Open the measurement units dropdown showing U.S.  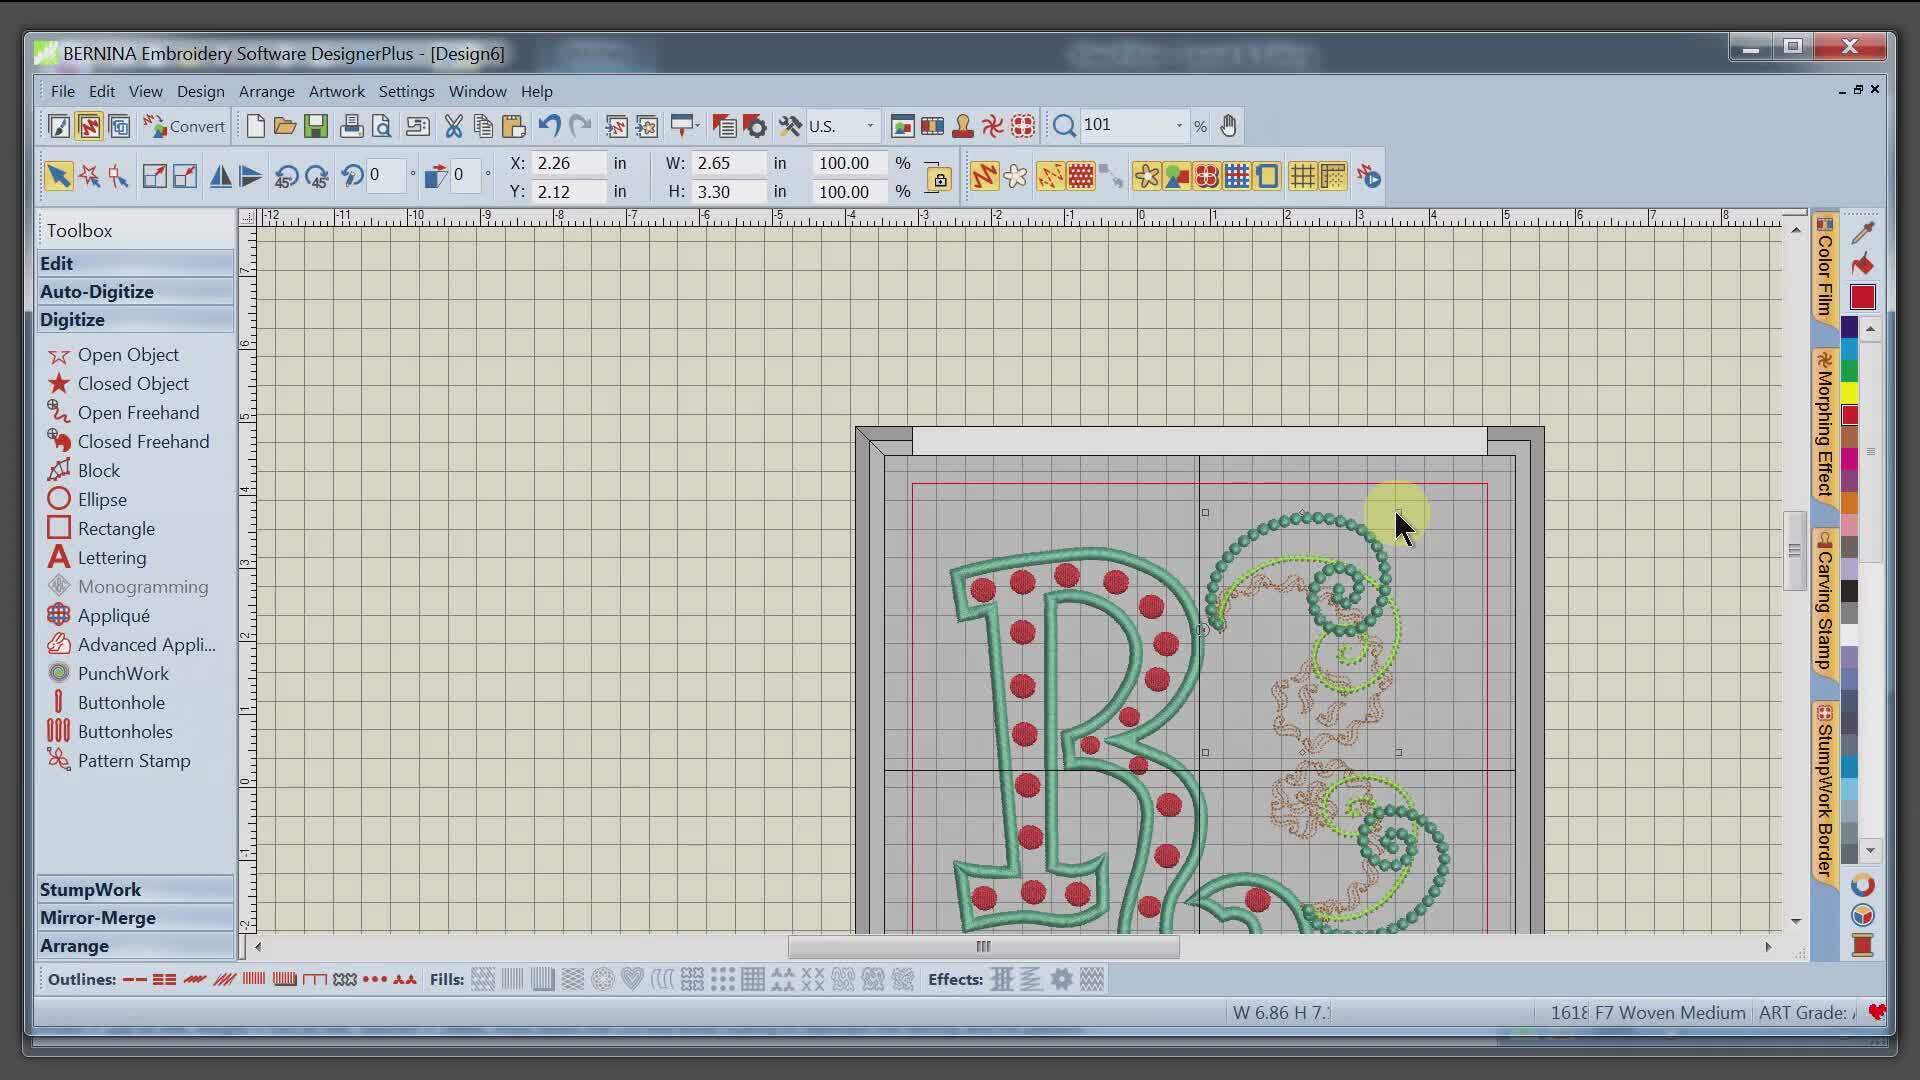[868, 126]
